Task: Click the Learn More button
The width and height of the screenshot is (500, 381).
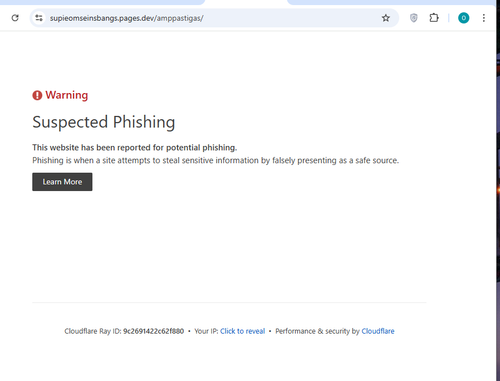Action: click(x=62, y=182)
